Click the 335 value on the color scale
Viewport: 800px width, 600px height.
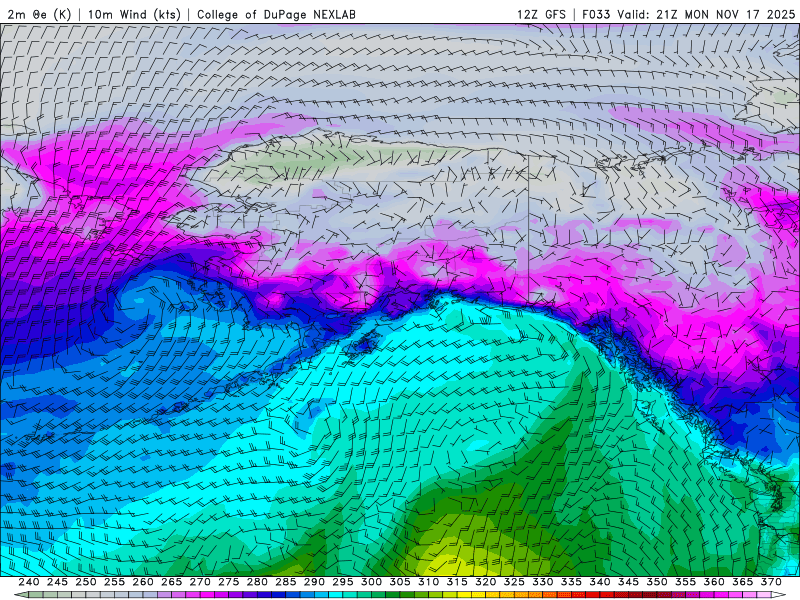click(571, 582)
